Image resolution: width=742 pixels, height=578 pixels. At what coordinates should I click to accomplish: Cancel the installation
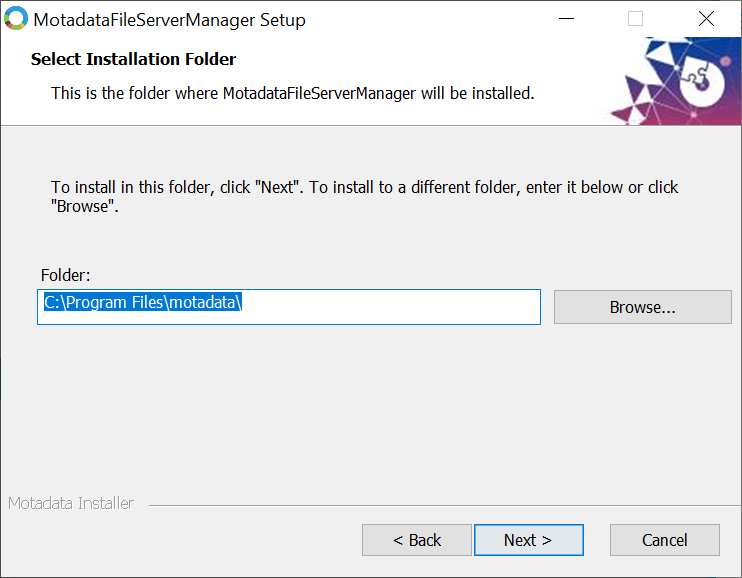coord(664,540)
